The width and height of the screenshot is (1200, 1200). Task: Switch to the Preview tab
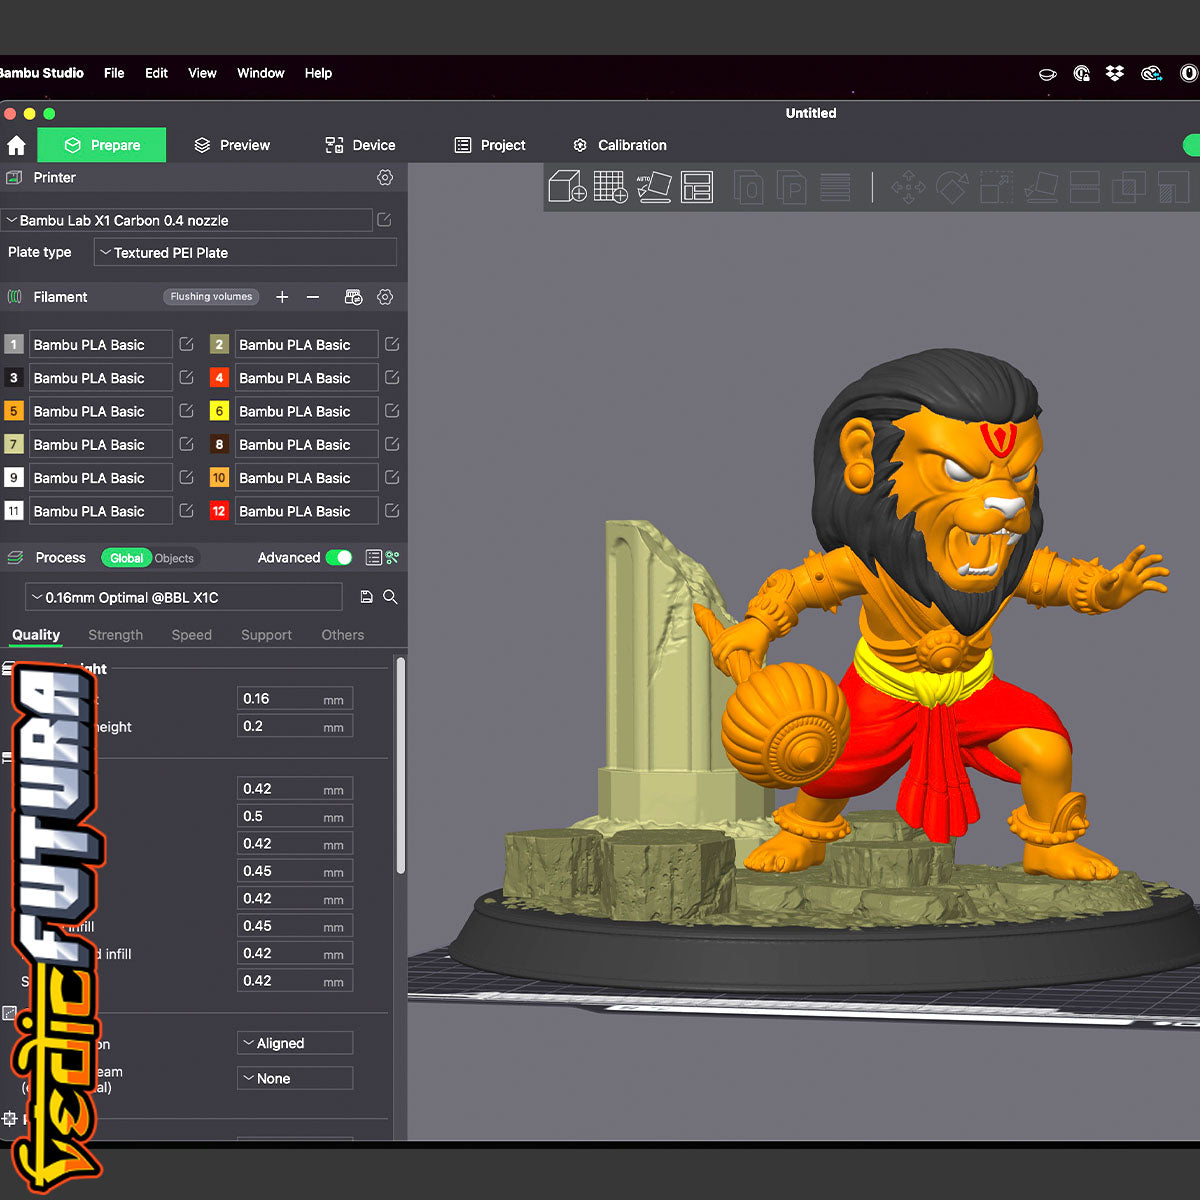tap(232, 146)
